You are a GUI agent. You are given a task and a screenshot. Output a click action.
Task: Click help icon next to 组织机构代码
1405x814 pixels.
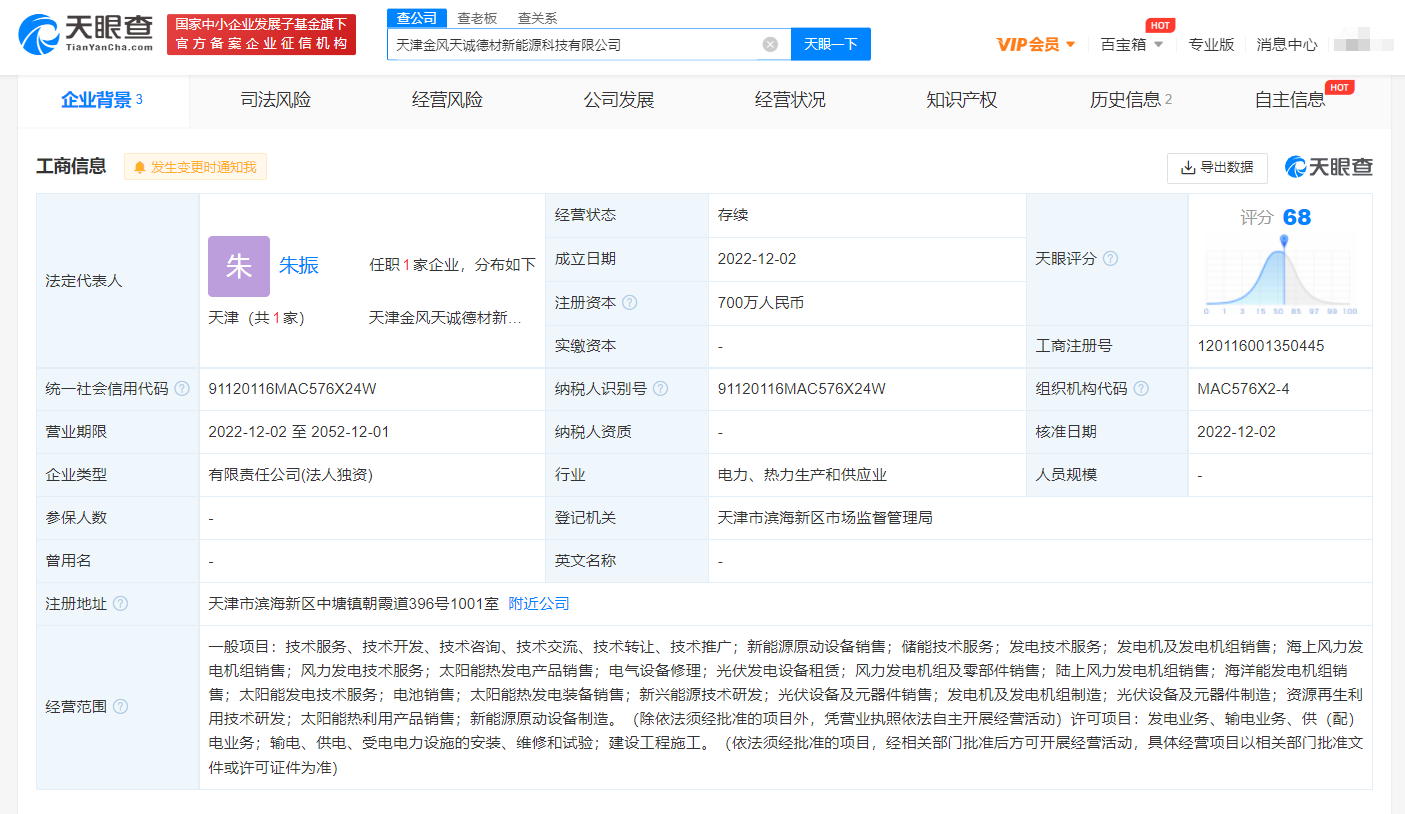tap(1141, 389)
